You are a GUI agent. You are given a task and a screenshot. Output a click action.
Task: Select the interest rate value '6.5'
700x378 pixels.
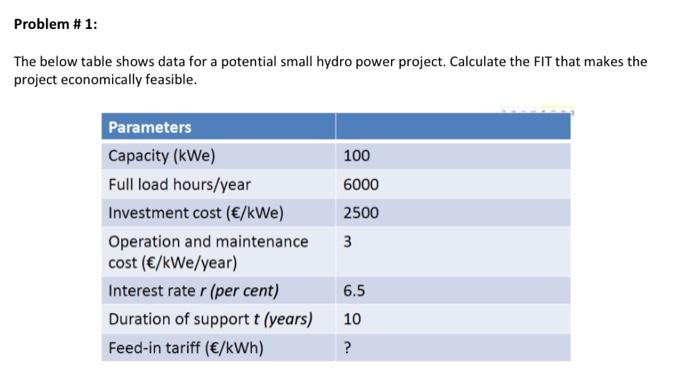(x=354, y=291)
